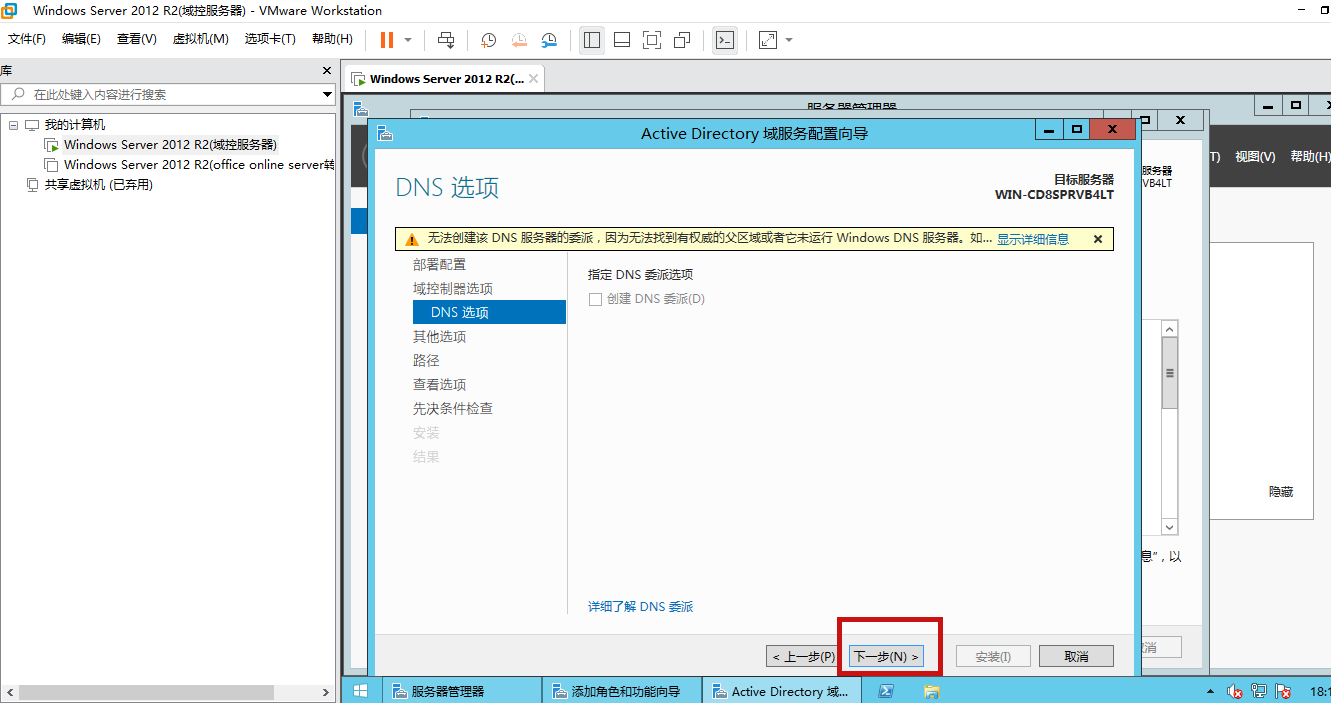This screenshot has height=703, width=1331.
Task: Click the stretch guest display icon
Action: [x=768, y=40]
